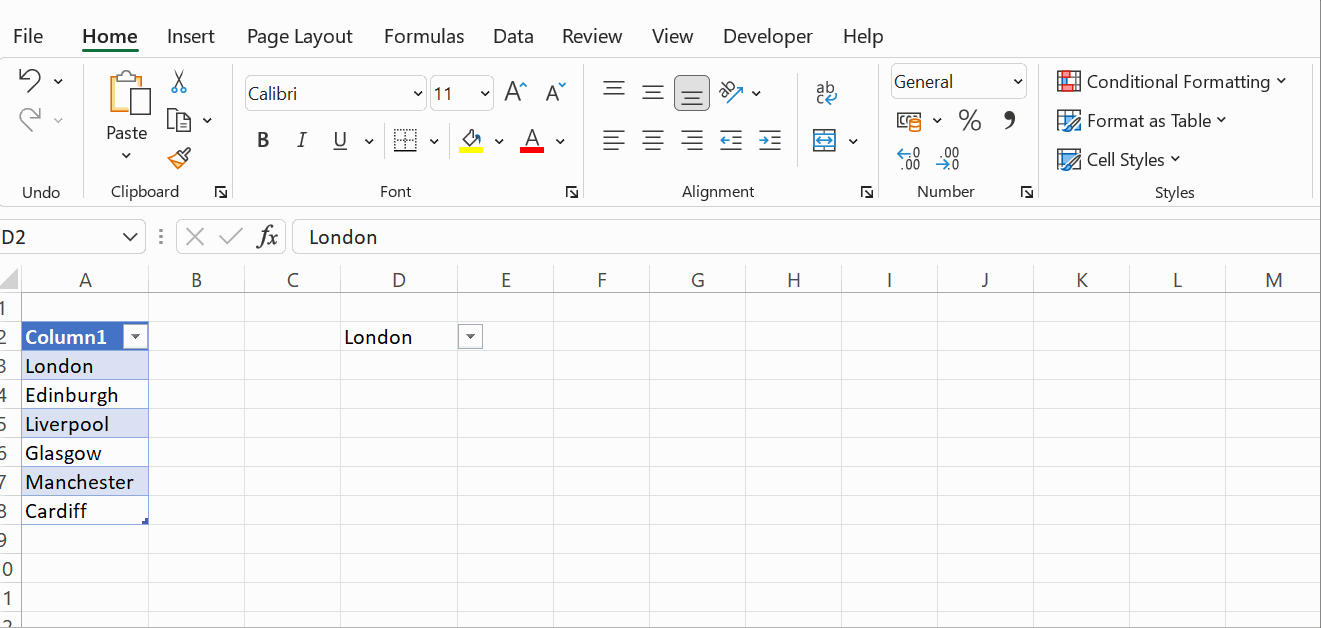The height and width of the screenshot is (628, 1321).
Task: Apply italic formatting
Action: tap(301, 139)
